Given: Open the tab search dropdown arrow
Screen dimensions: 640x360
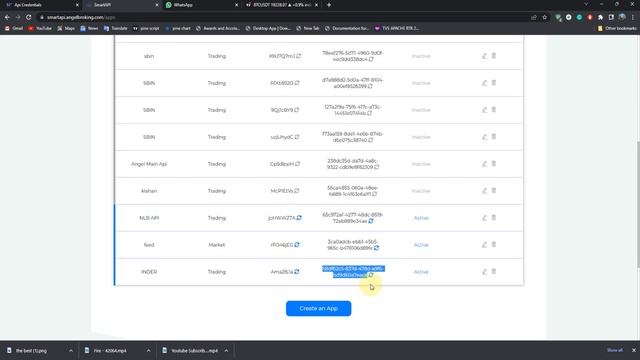Looking at the screenshot, I should click(x=586, y=4).
